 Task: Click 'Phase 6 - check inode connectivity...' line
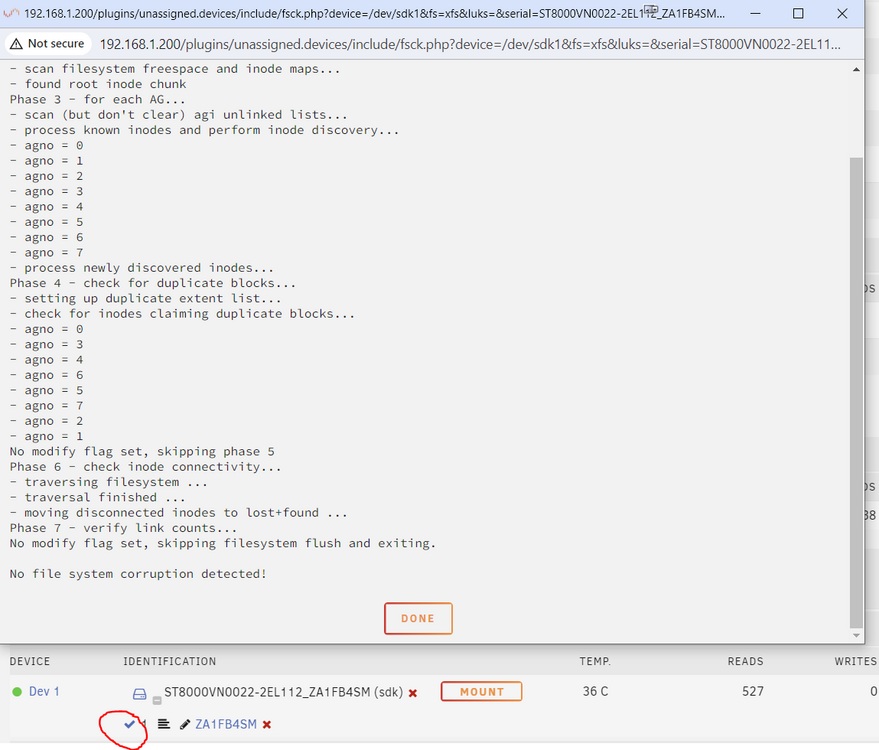(x=145, y=467)
